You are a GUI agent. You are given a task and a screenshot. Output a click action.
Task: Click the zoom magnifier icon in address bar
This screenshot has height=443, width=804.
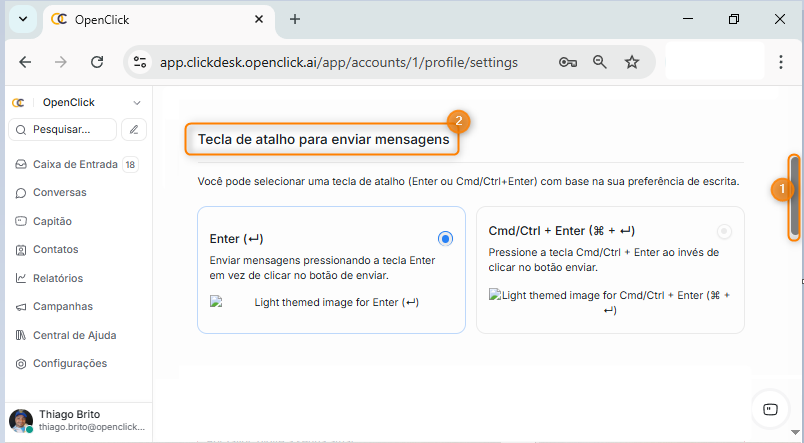tap(600, 62)
